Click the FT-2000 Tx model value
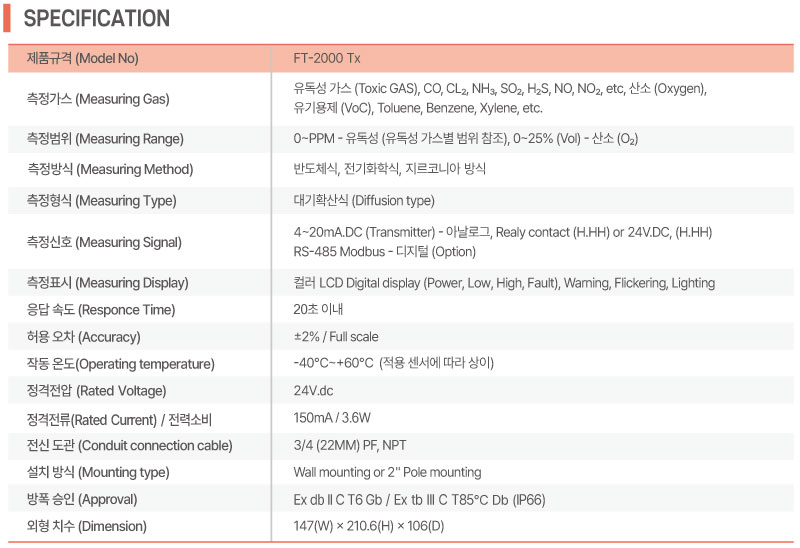 pyautogui.click(x=327, y=58)
